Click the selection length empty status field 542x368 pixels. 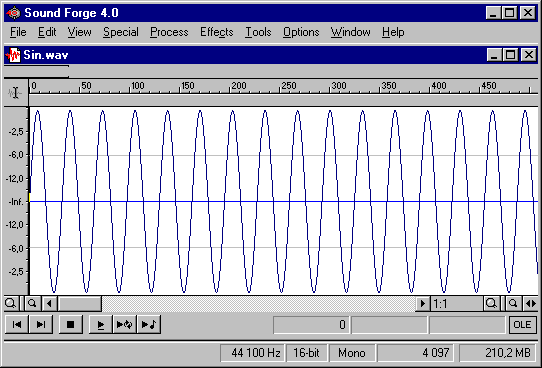click(467, 325)
